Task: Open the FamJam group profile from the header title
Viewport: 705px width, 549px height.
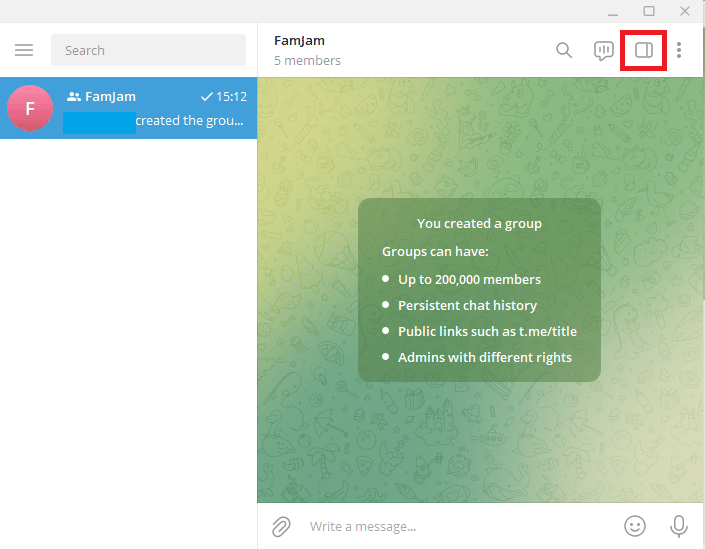Action: (x=299, y=40)
